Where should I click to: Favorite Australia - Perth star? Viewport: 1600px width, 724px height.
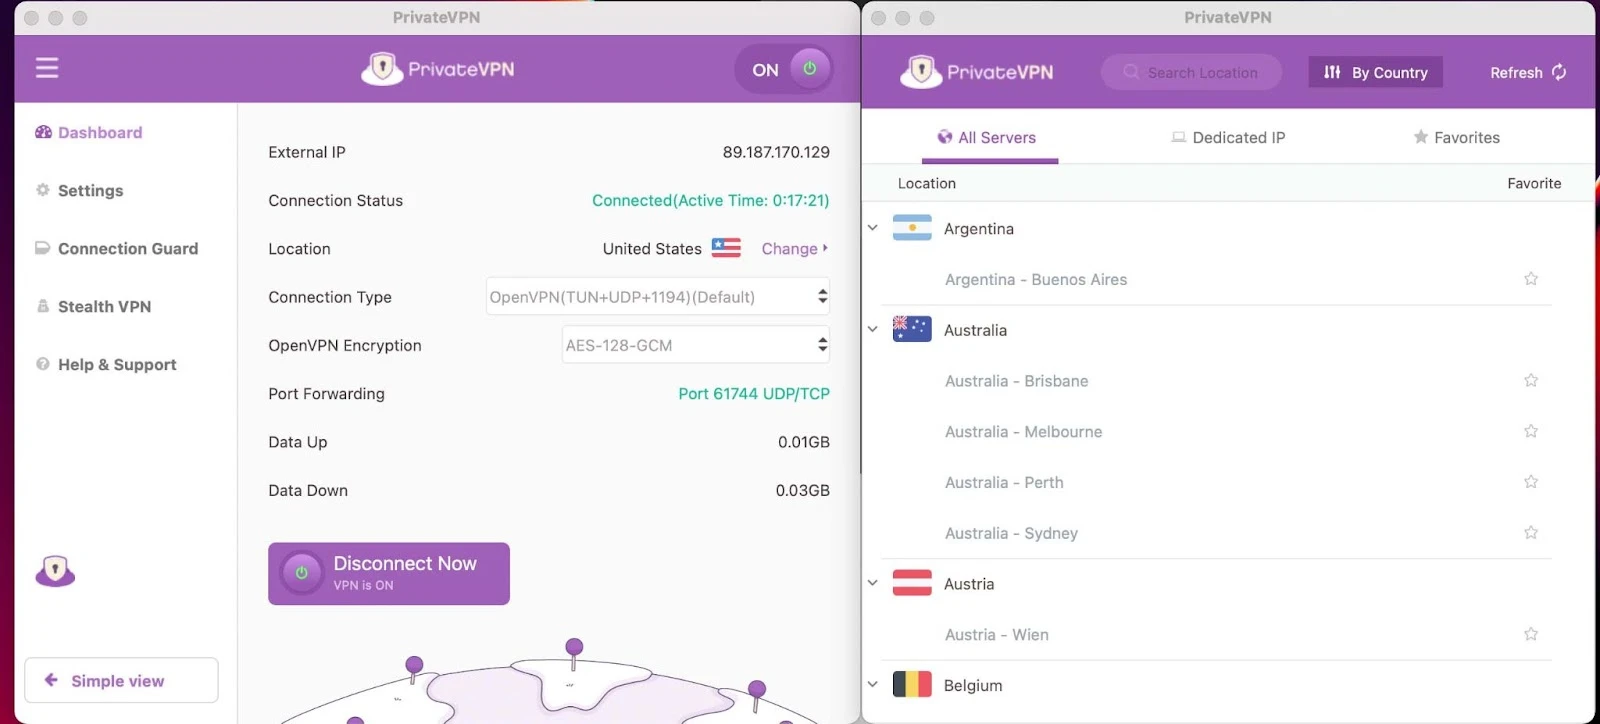coord(1531,482)
